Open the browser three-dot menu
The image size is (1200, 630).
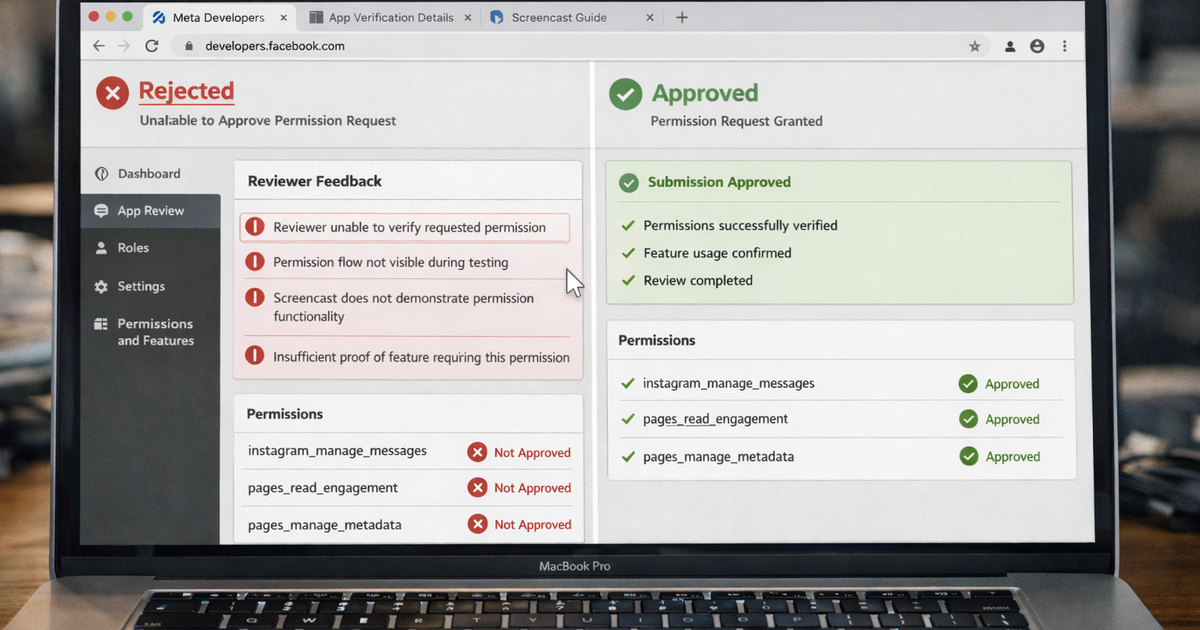[x=1065, y=46]
